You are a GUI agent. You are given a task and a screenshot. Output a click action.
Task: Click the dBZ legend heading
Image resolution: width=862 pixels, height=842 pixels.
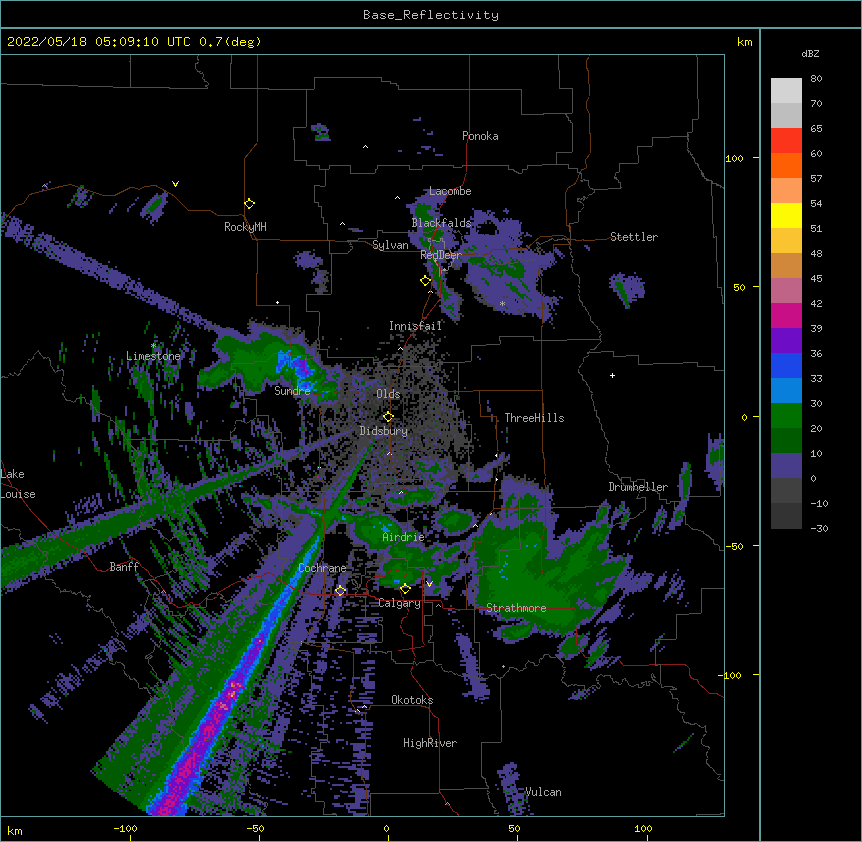coord(810,54)
